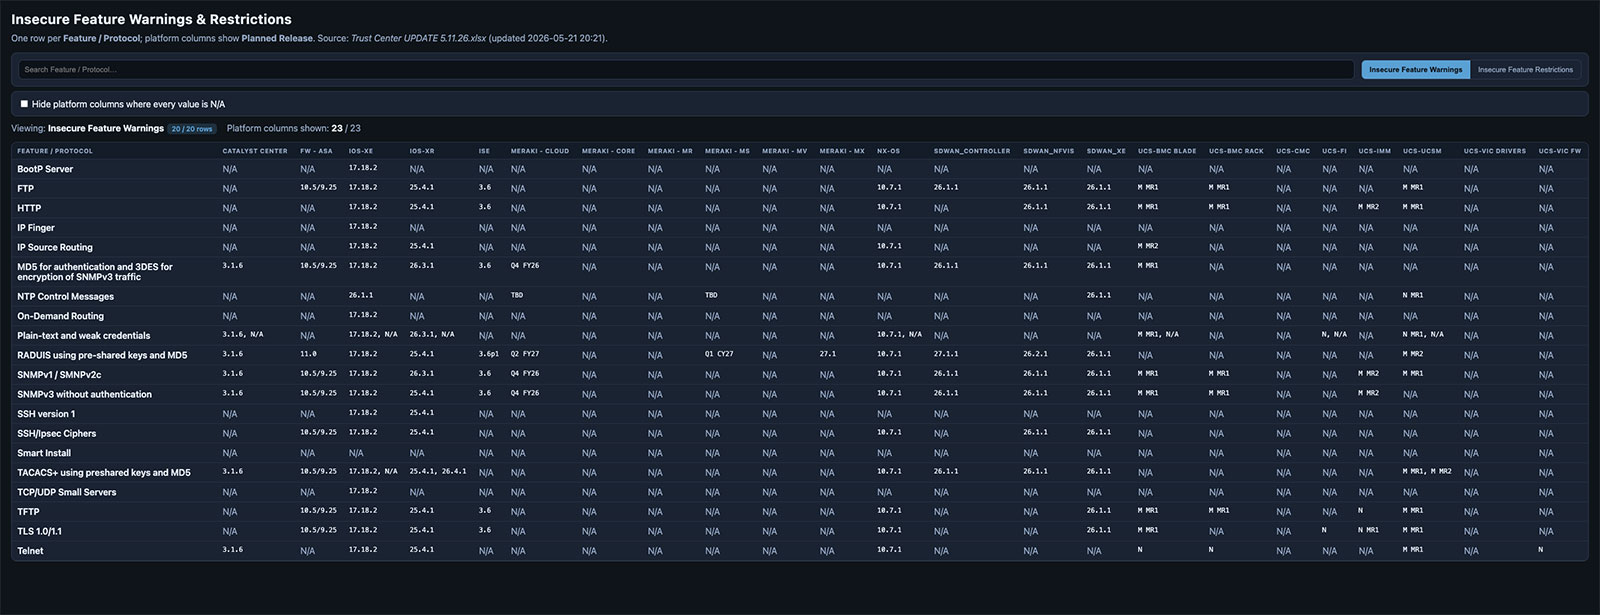The height and width of the screenshot is (615, 1600).
Task: Select the NTP Control Messages row label
Action: [65, 297]
